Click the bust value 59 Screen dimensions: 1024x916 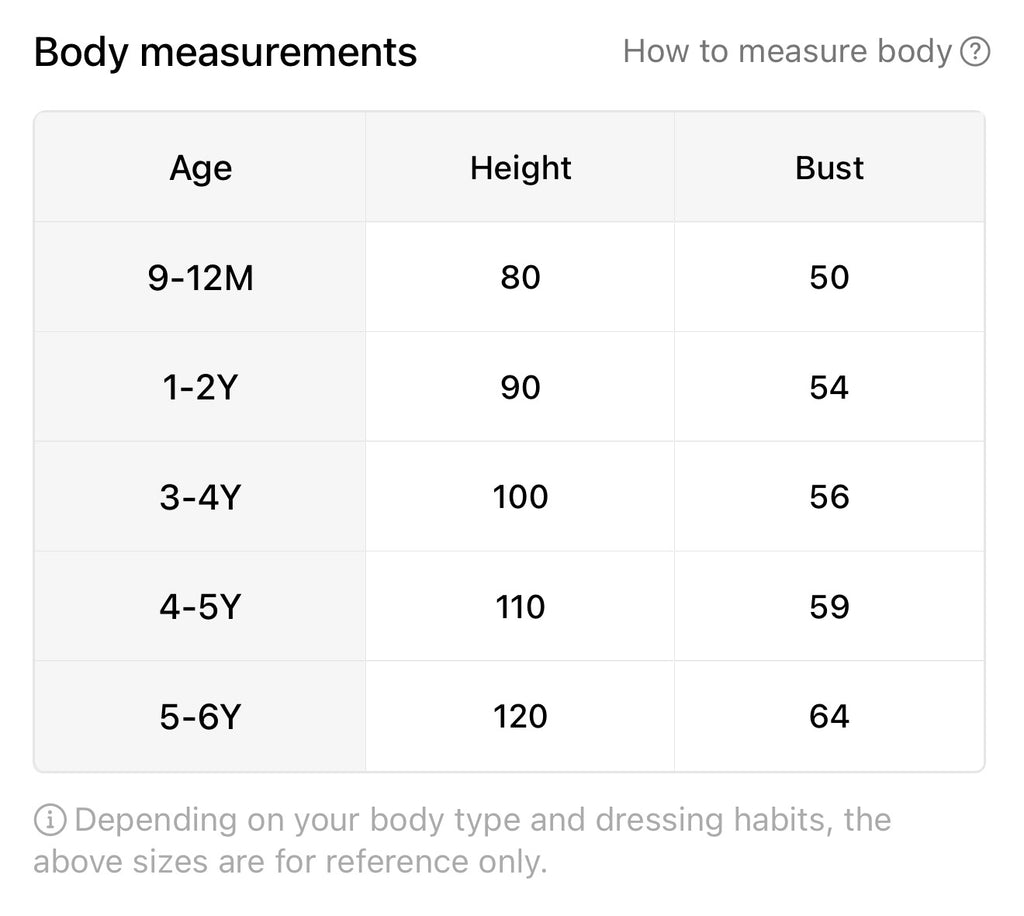tap(829, 607)
